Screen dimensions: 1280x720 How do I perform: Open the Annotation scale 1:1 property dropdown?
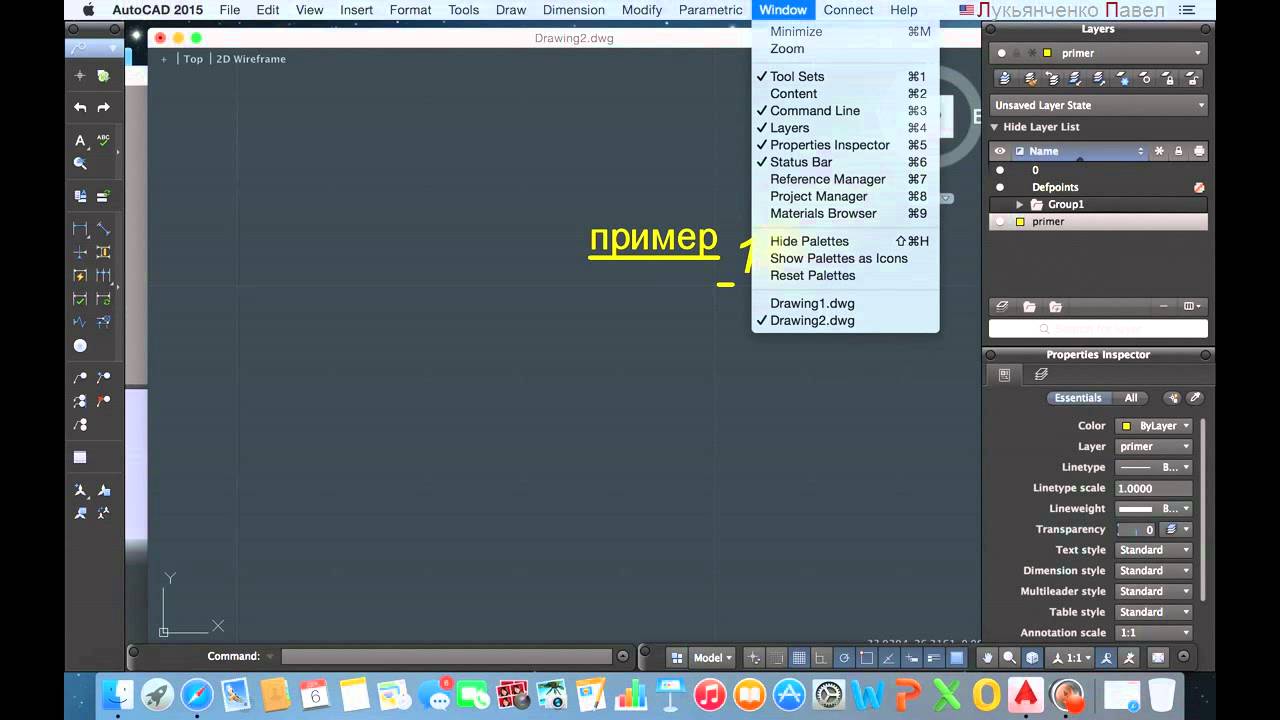(1154, 633)
